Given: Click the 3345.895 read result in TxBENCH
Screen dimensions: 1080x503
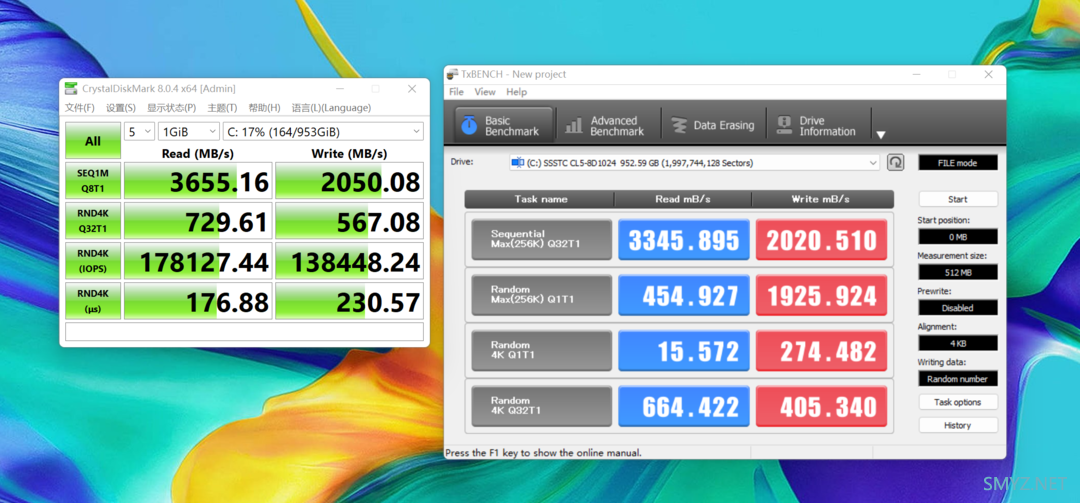Looking at the screenshot, I should coord(684,240).
